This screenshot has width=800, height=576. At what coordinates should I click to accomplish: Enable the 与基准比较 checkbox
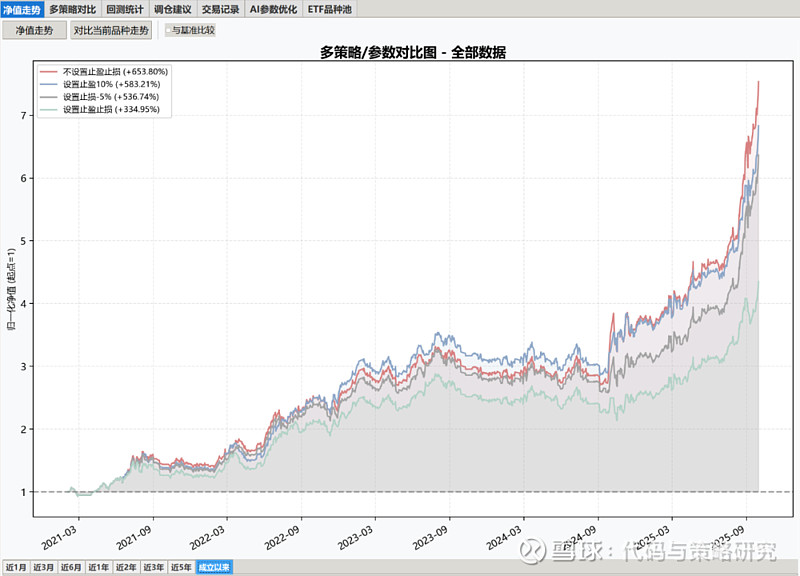[170, 30]
